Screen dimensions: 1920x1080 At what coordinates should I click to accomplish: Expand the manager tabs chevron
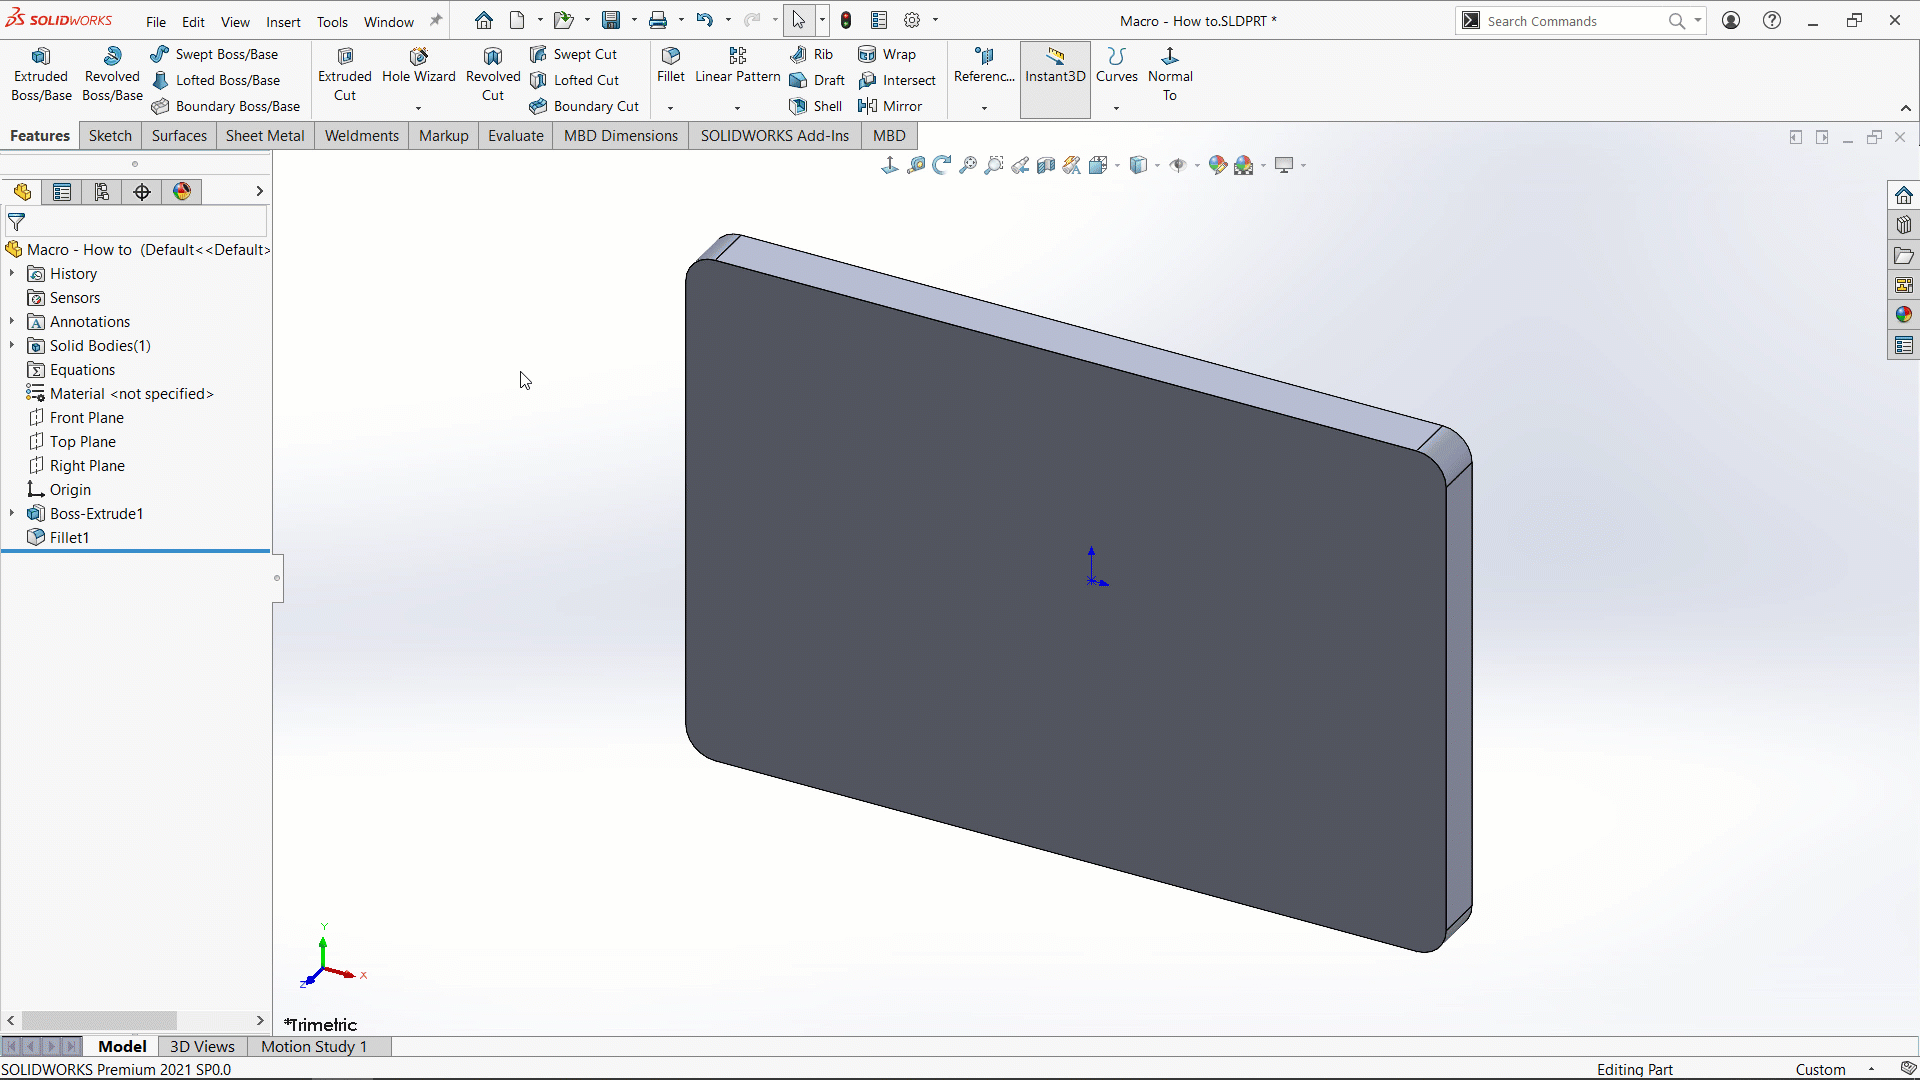pos(259,191)
